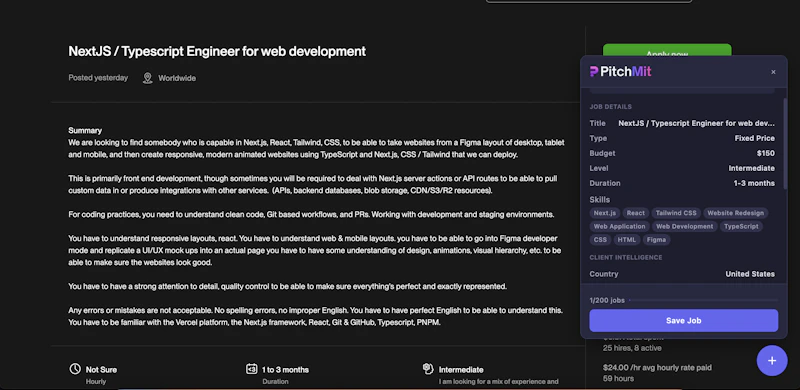Select the TypeScript skill tag

741,226
